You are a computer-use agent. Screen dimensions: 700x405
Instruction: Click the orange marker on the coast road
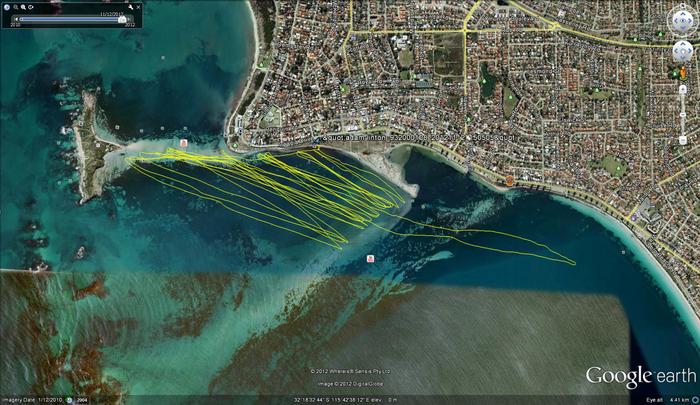[509, 181]
